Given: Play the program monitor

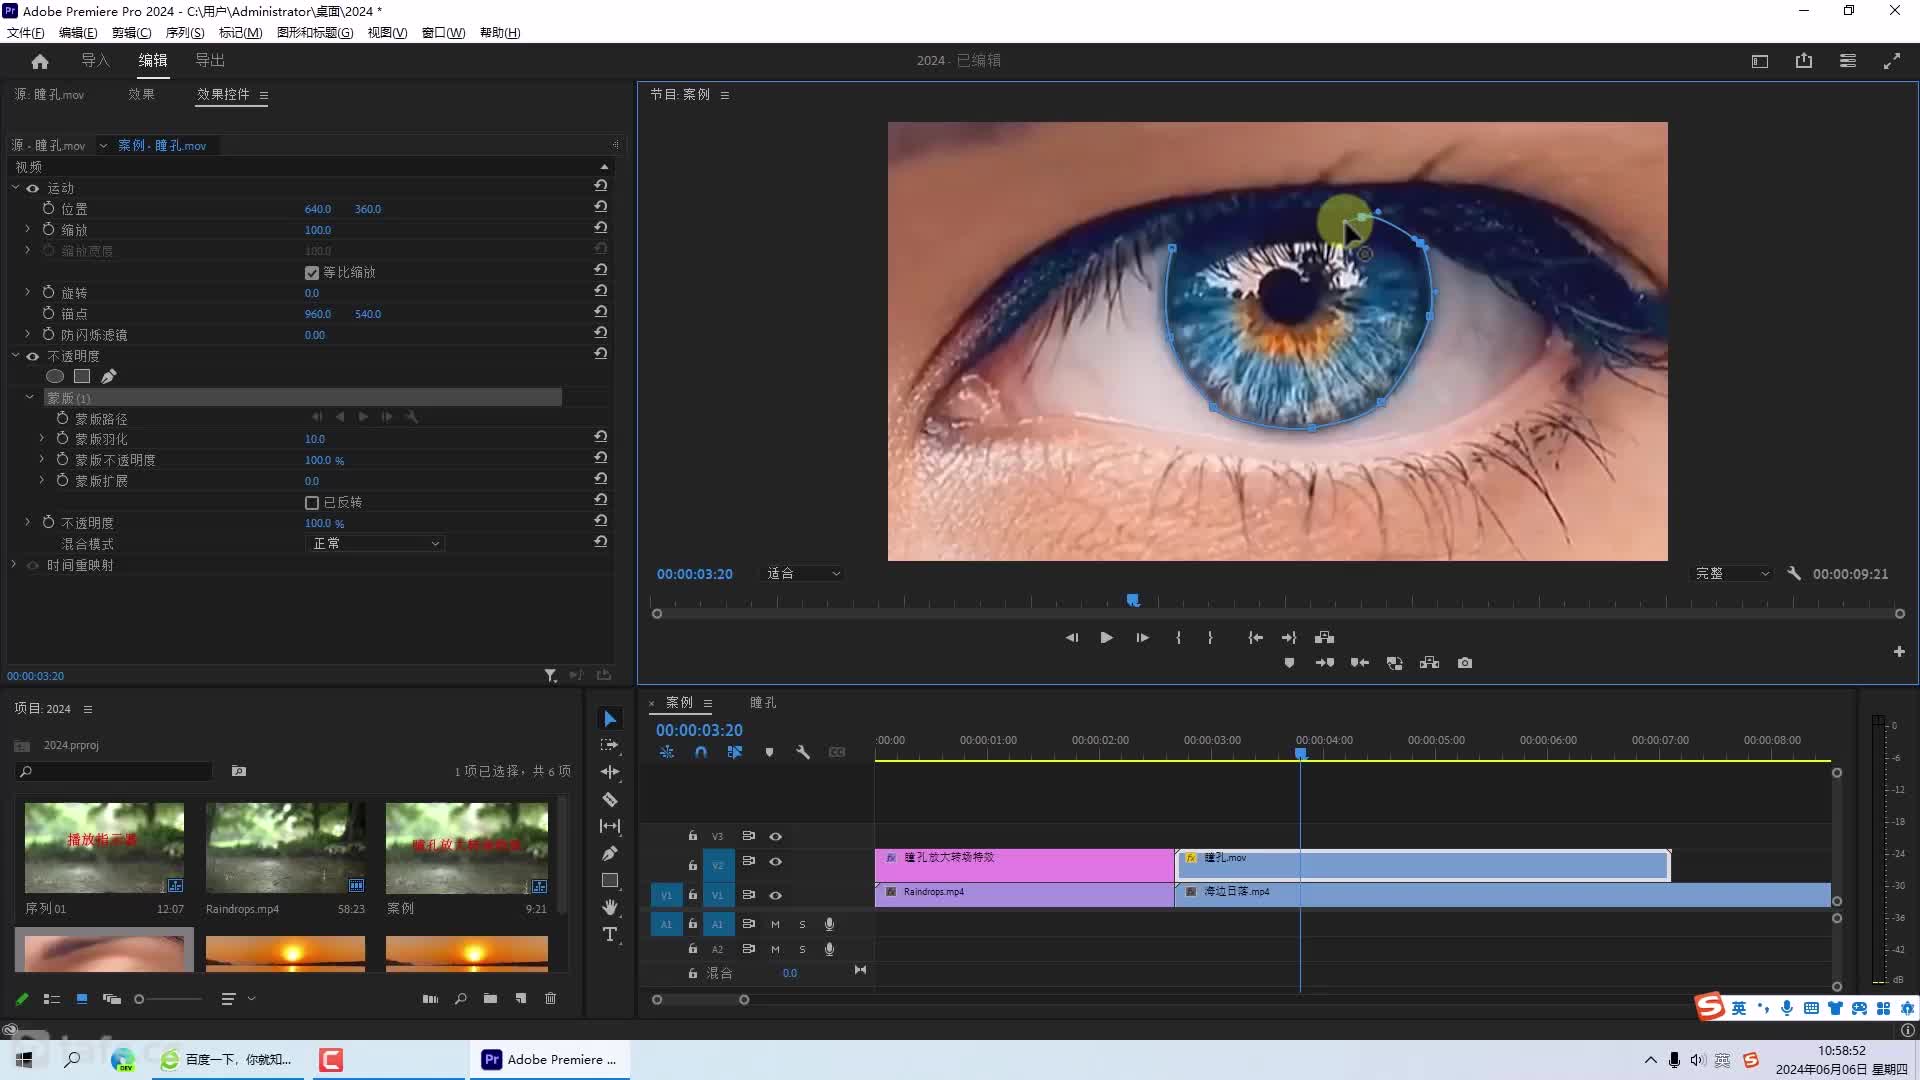Looking at the screenshot, I should click(x=1106, y=637).
